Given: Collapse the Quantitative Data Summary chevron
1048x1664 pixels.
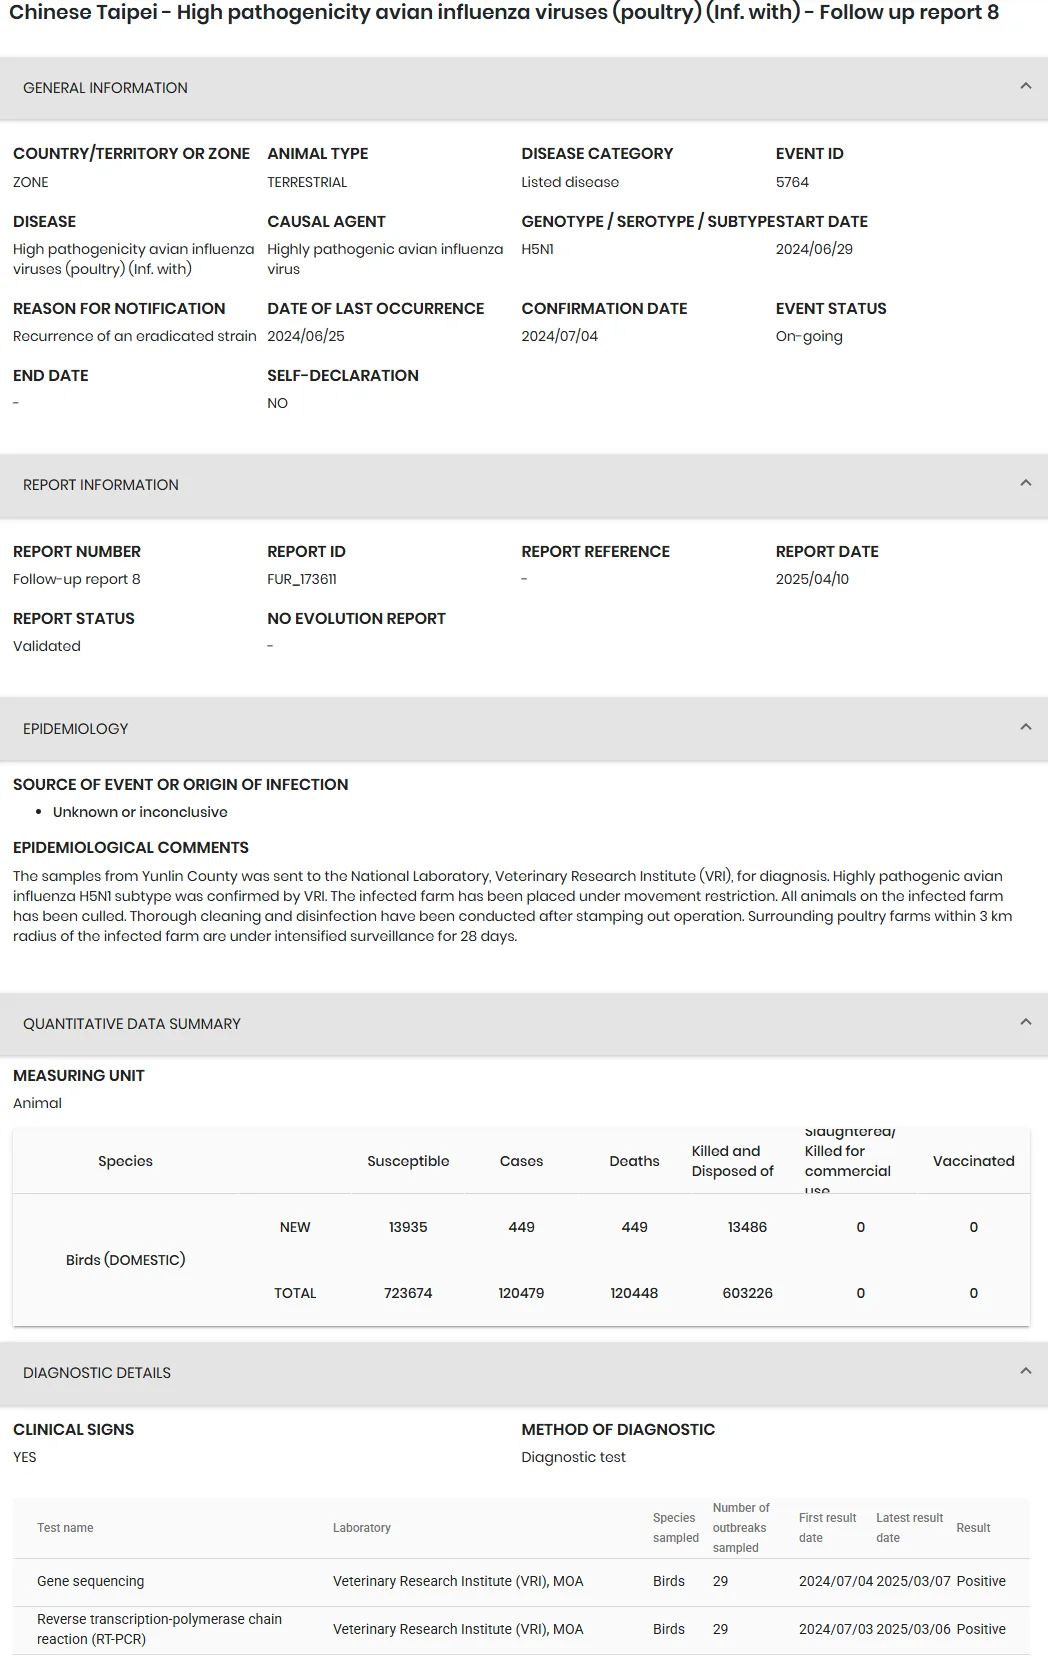Looking at the screenshot, I should click(x=1025, y=1023).
